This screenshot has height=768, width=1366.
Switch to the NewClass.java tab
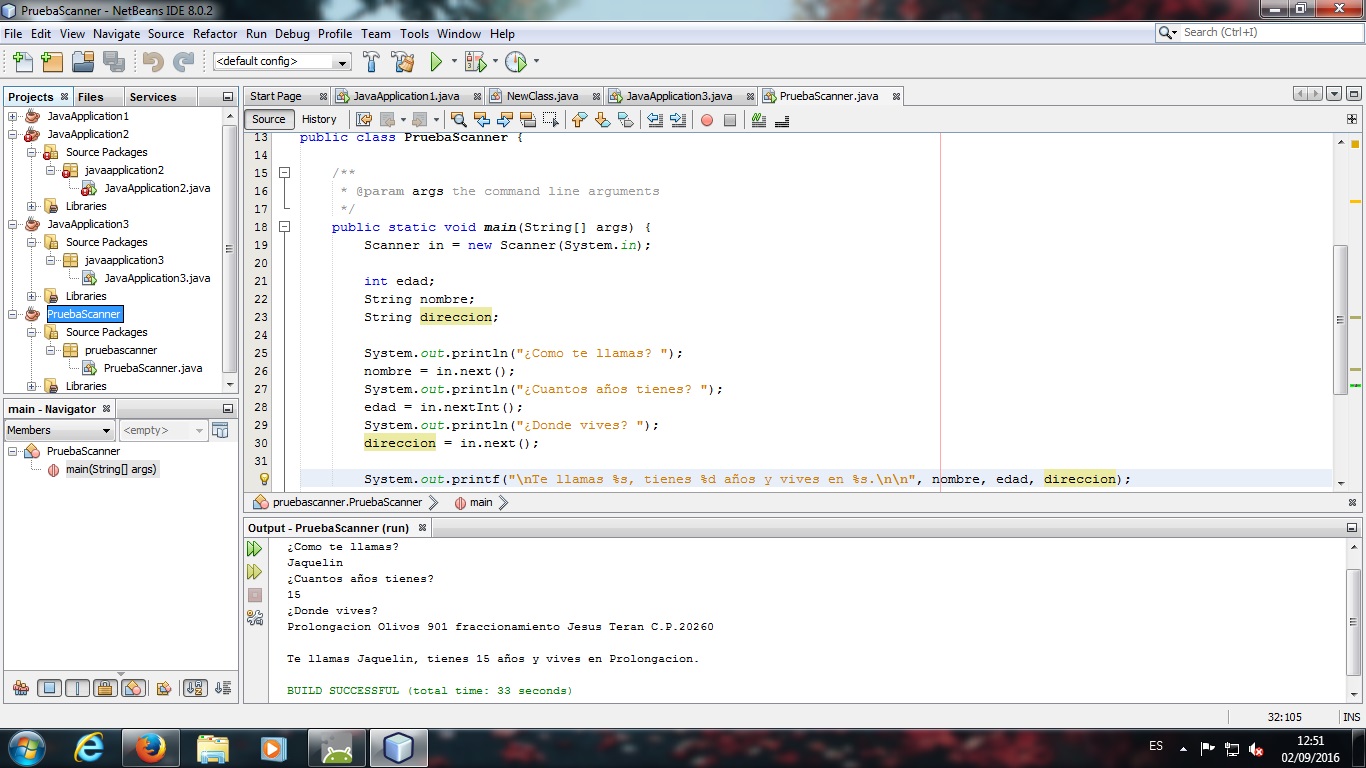pos(541,96)
